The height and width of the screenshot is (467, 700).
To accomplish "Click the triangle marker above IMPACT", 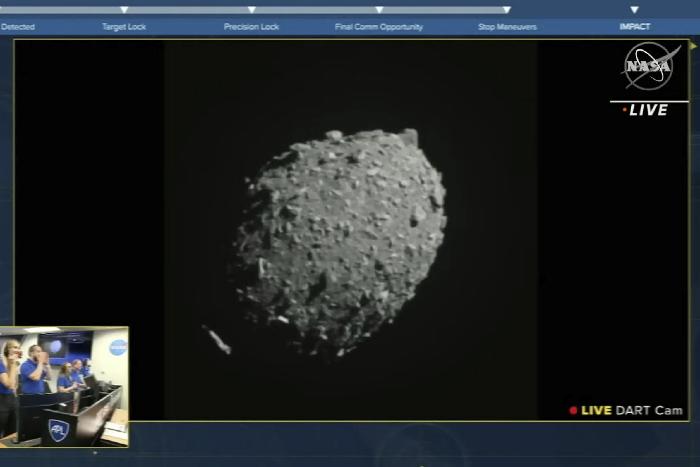I will coord(634,10).
